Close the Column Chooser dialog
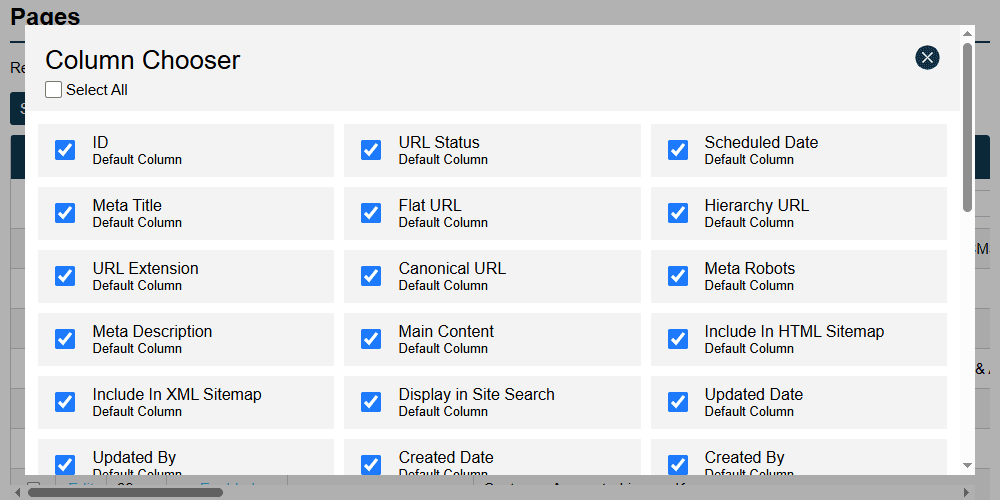Screen dimensions: 1000x500 927,58
